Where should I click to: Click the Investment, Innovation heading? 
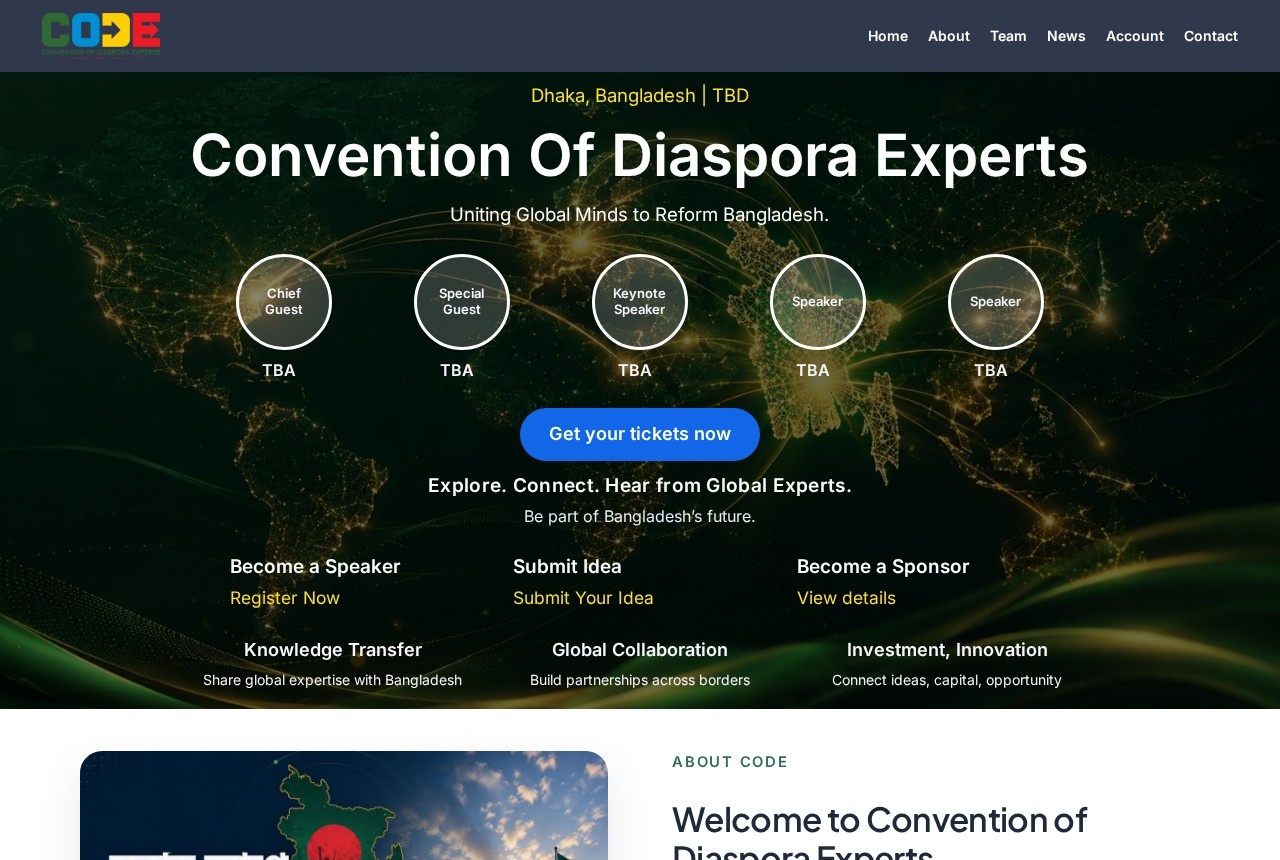point(947,650)
